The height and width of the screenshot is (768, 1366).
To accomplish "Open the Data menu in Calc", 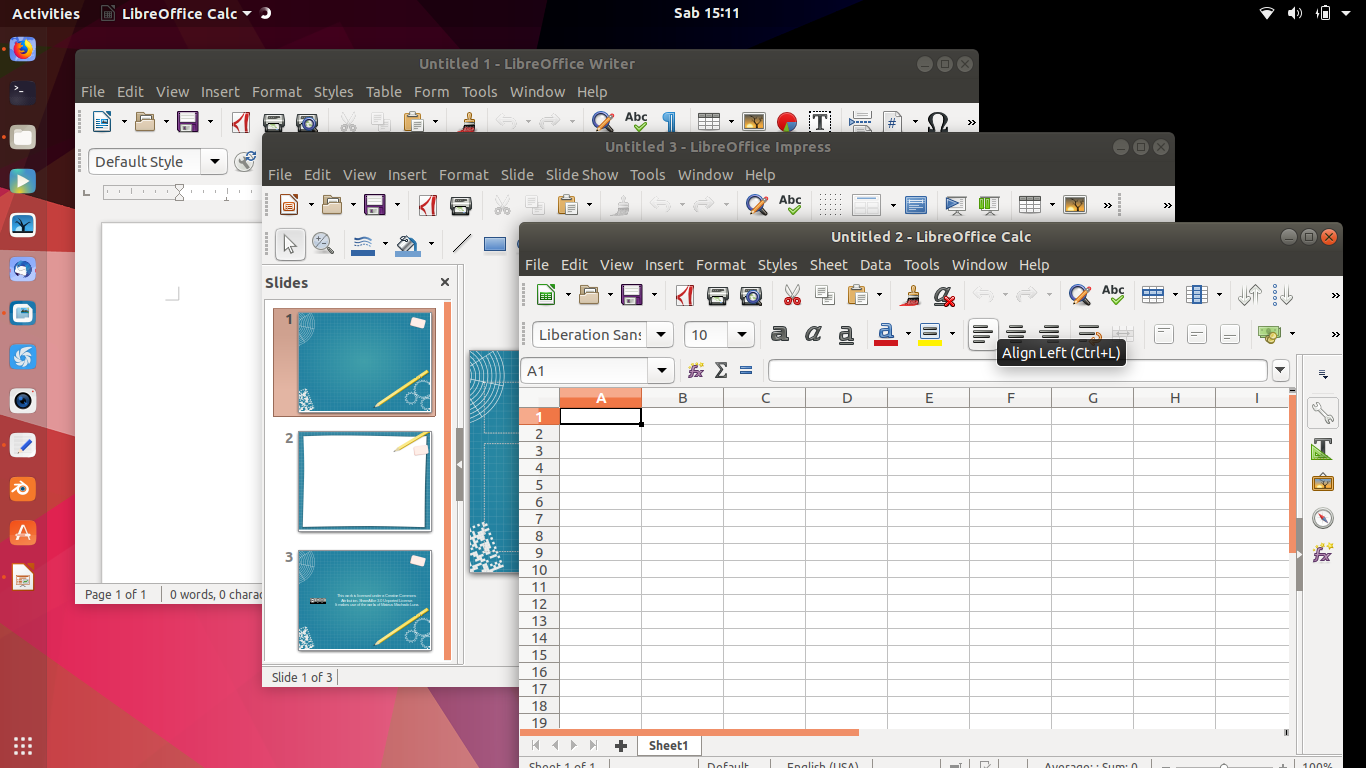I will [875, 265].
